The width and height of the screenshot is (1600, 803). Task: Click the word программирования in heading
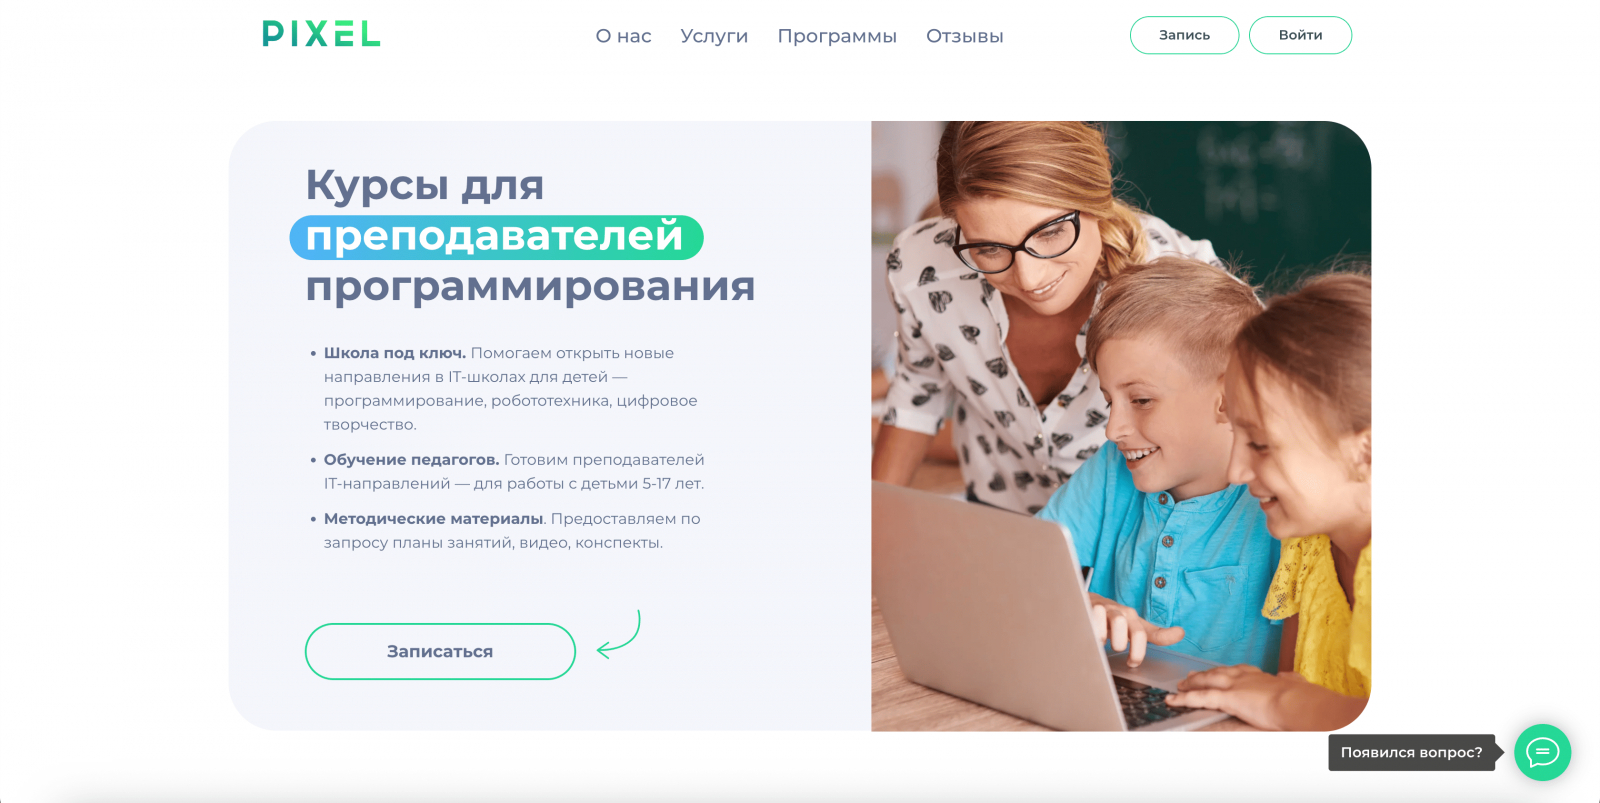coord(530,288)
